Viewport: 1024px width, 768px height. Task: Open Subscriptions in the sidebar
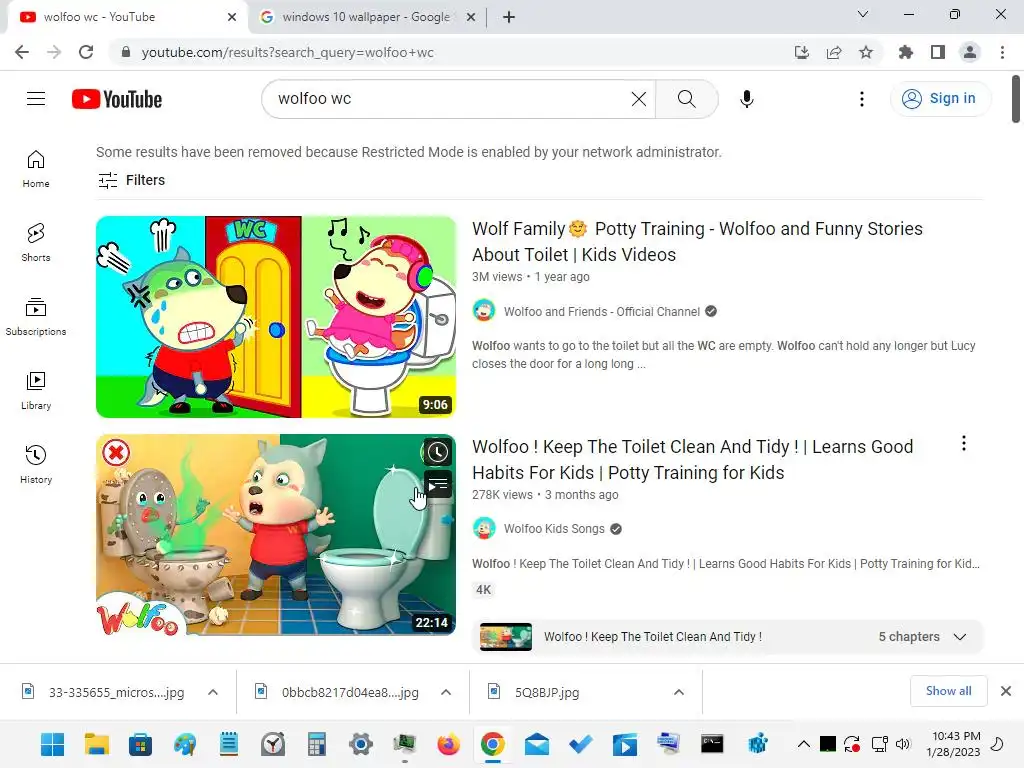(x=36, y=317)
